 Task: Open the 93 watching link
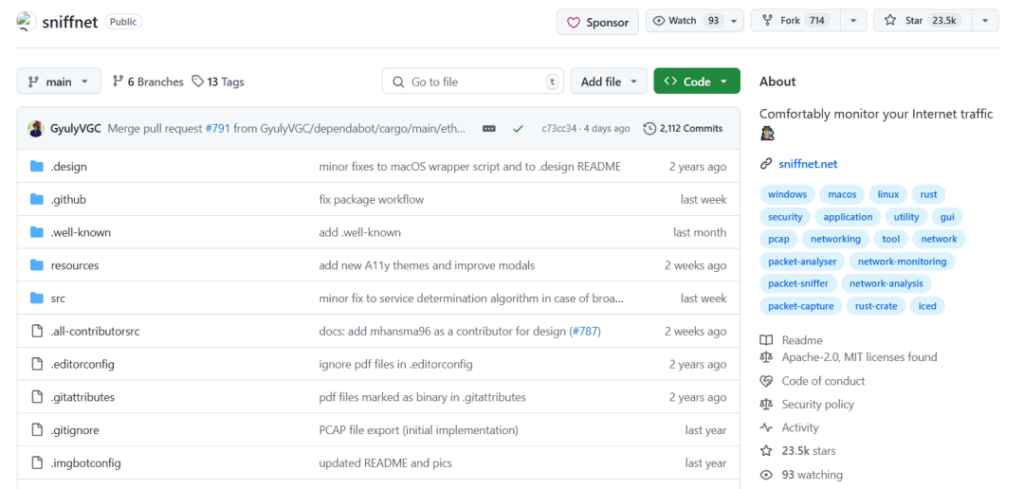pos(812,475)
